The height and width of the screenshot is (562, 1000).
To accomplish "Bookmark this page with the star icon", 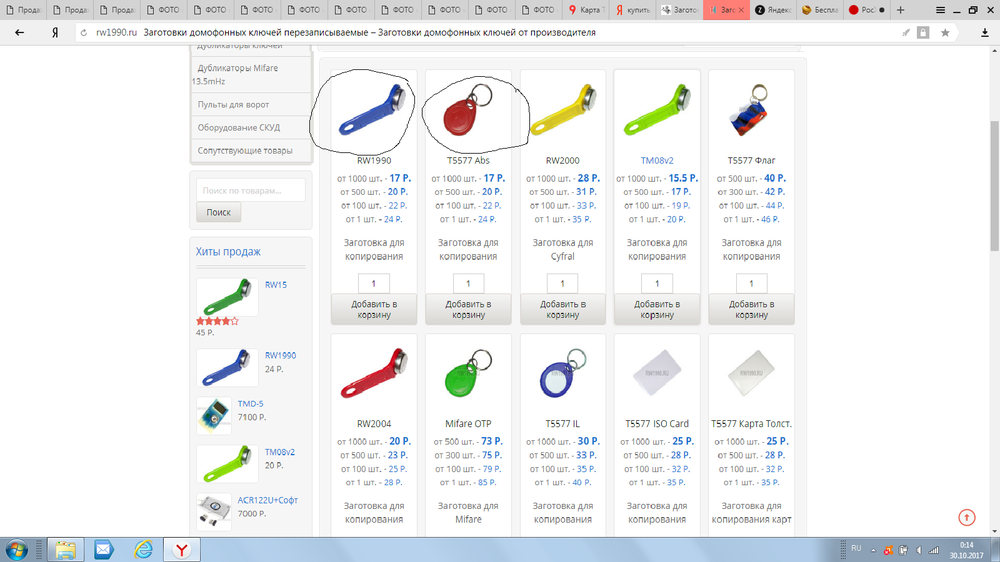I will point(945,33).
